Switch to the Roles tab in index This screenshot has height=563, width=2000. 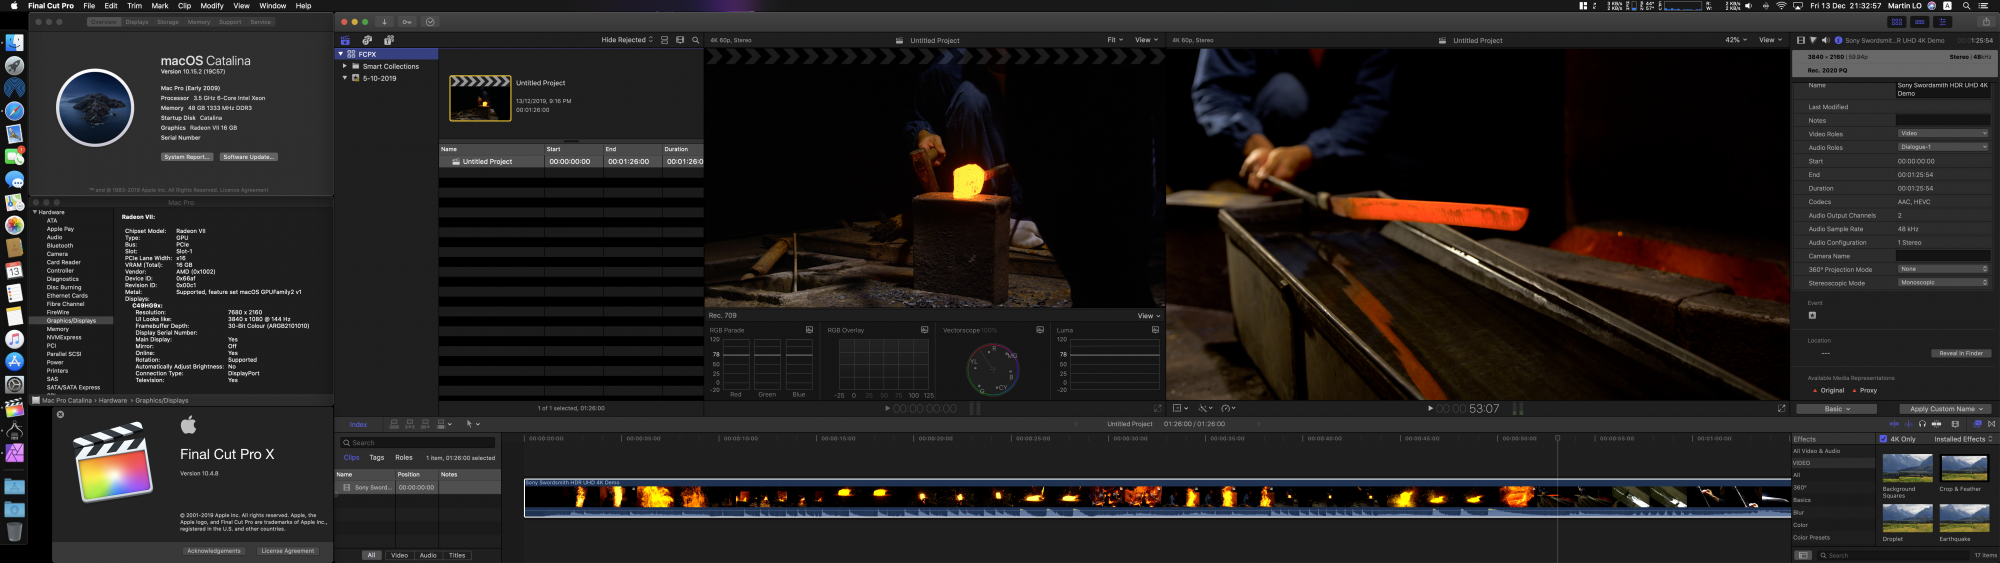click(x=404, y=458)
